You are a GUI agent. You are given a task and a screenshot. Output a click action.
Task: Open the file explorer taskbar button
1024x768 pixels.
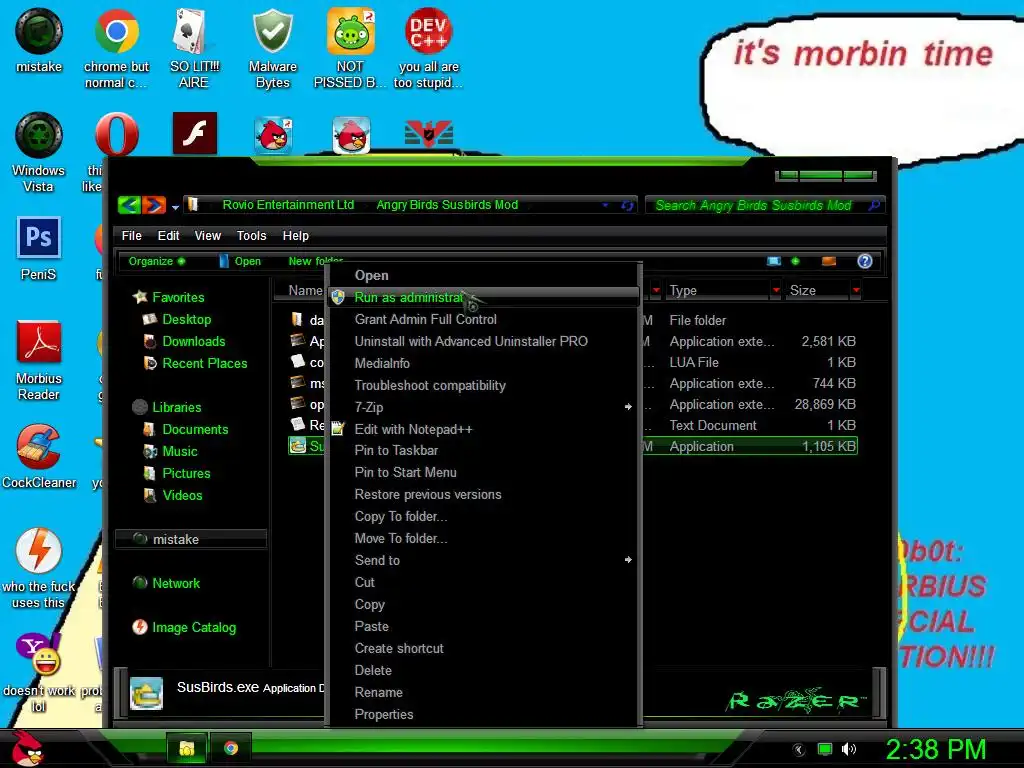[x=187, y=748]
